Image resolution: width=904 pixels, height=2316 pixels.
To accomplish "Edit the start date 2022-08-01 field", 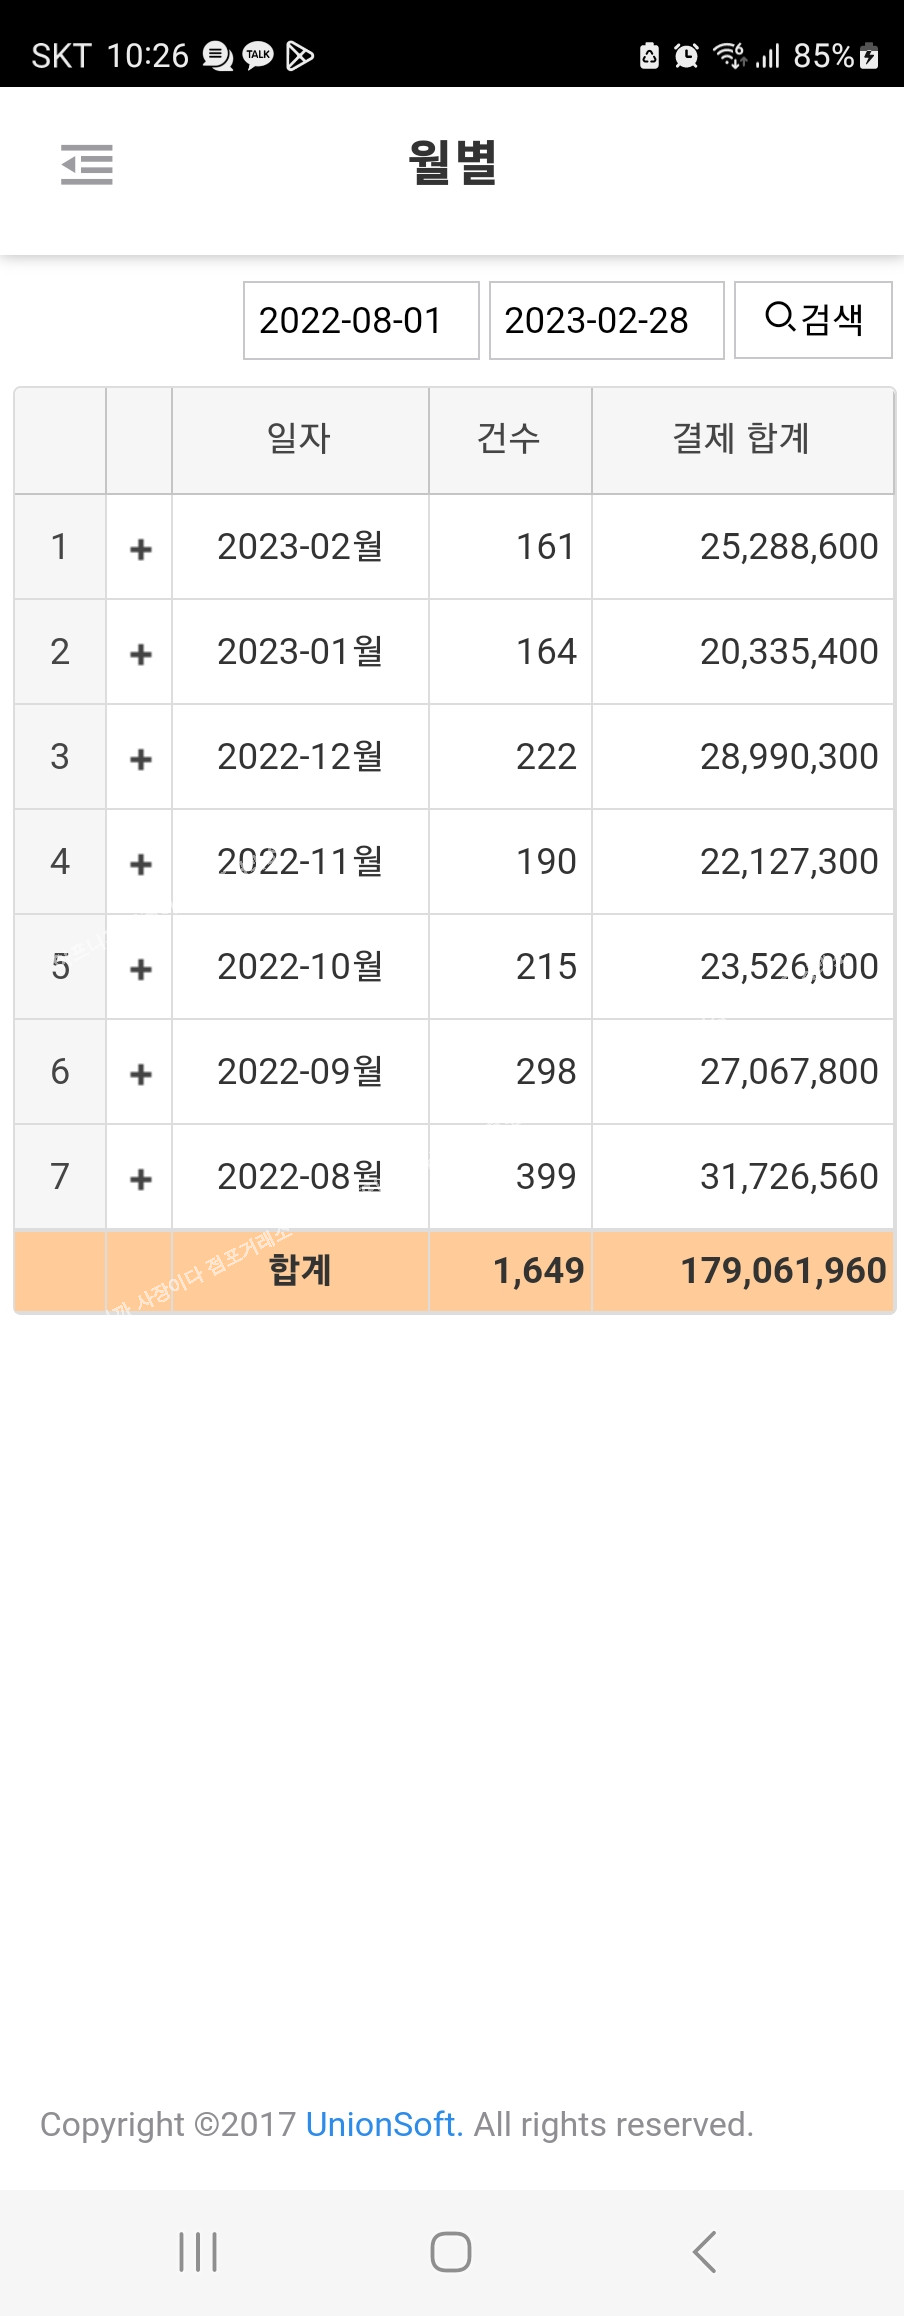I will pyautogui.click(x=361, y=320).
